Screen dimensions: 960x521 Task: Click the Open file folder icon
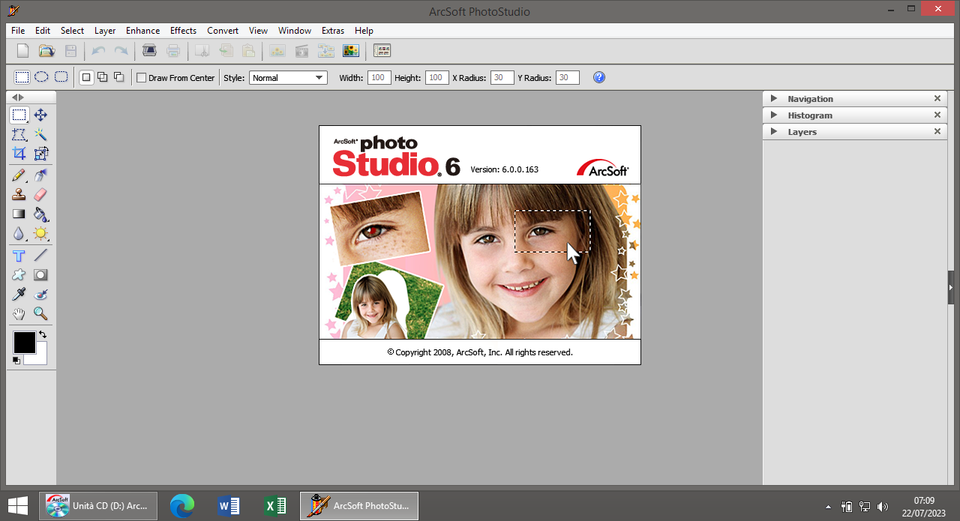pyautogui.click(x=46, y=51)
